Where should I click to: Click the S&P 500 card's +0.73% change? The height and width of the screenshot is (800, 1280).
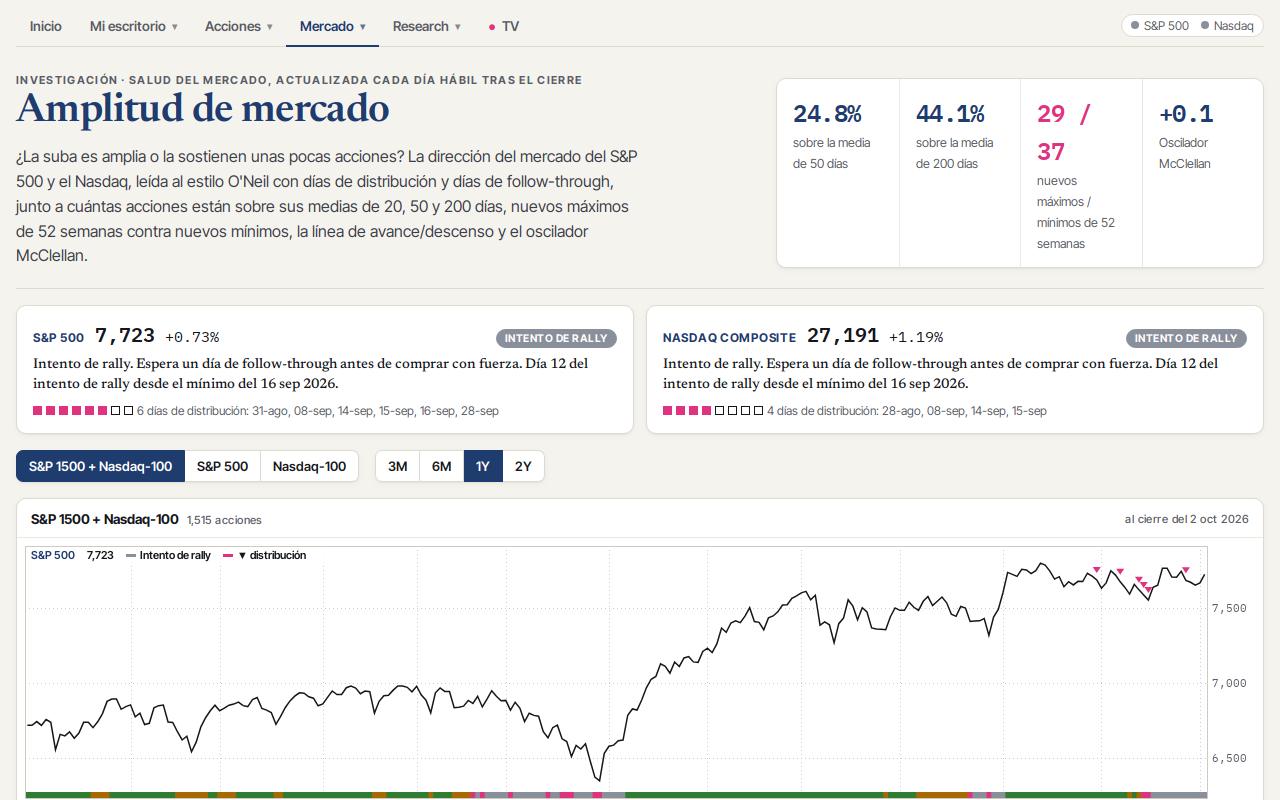[192, 337]
